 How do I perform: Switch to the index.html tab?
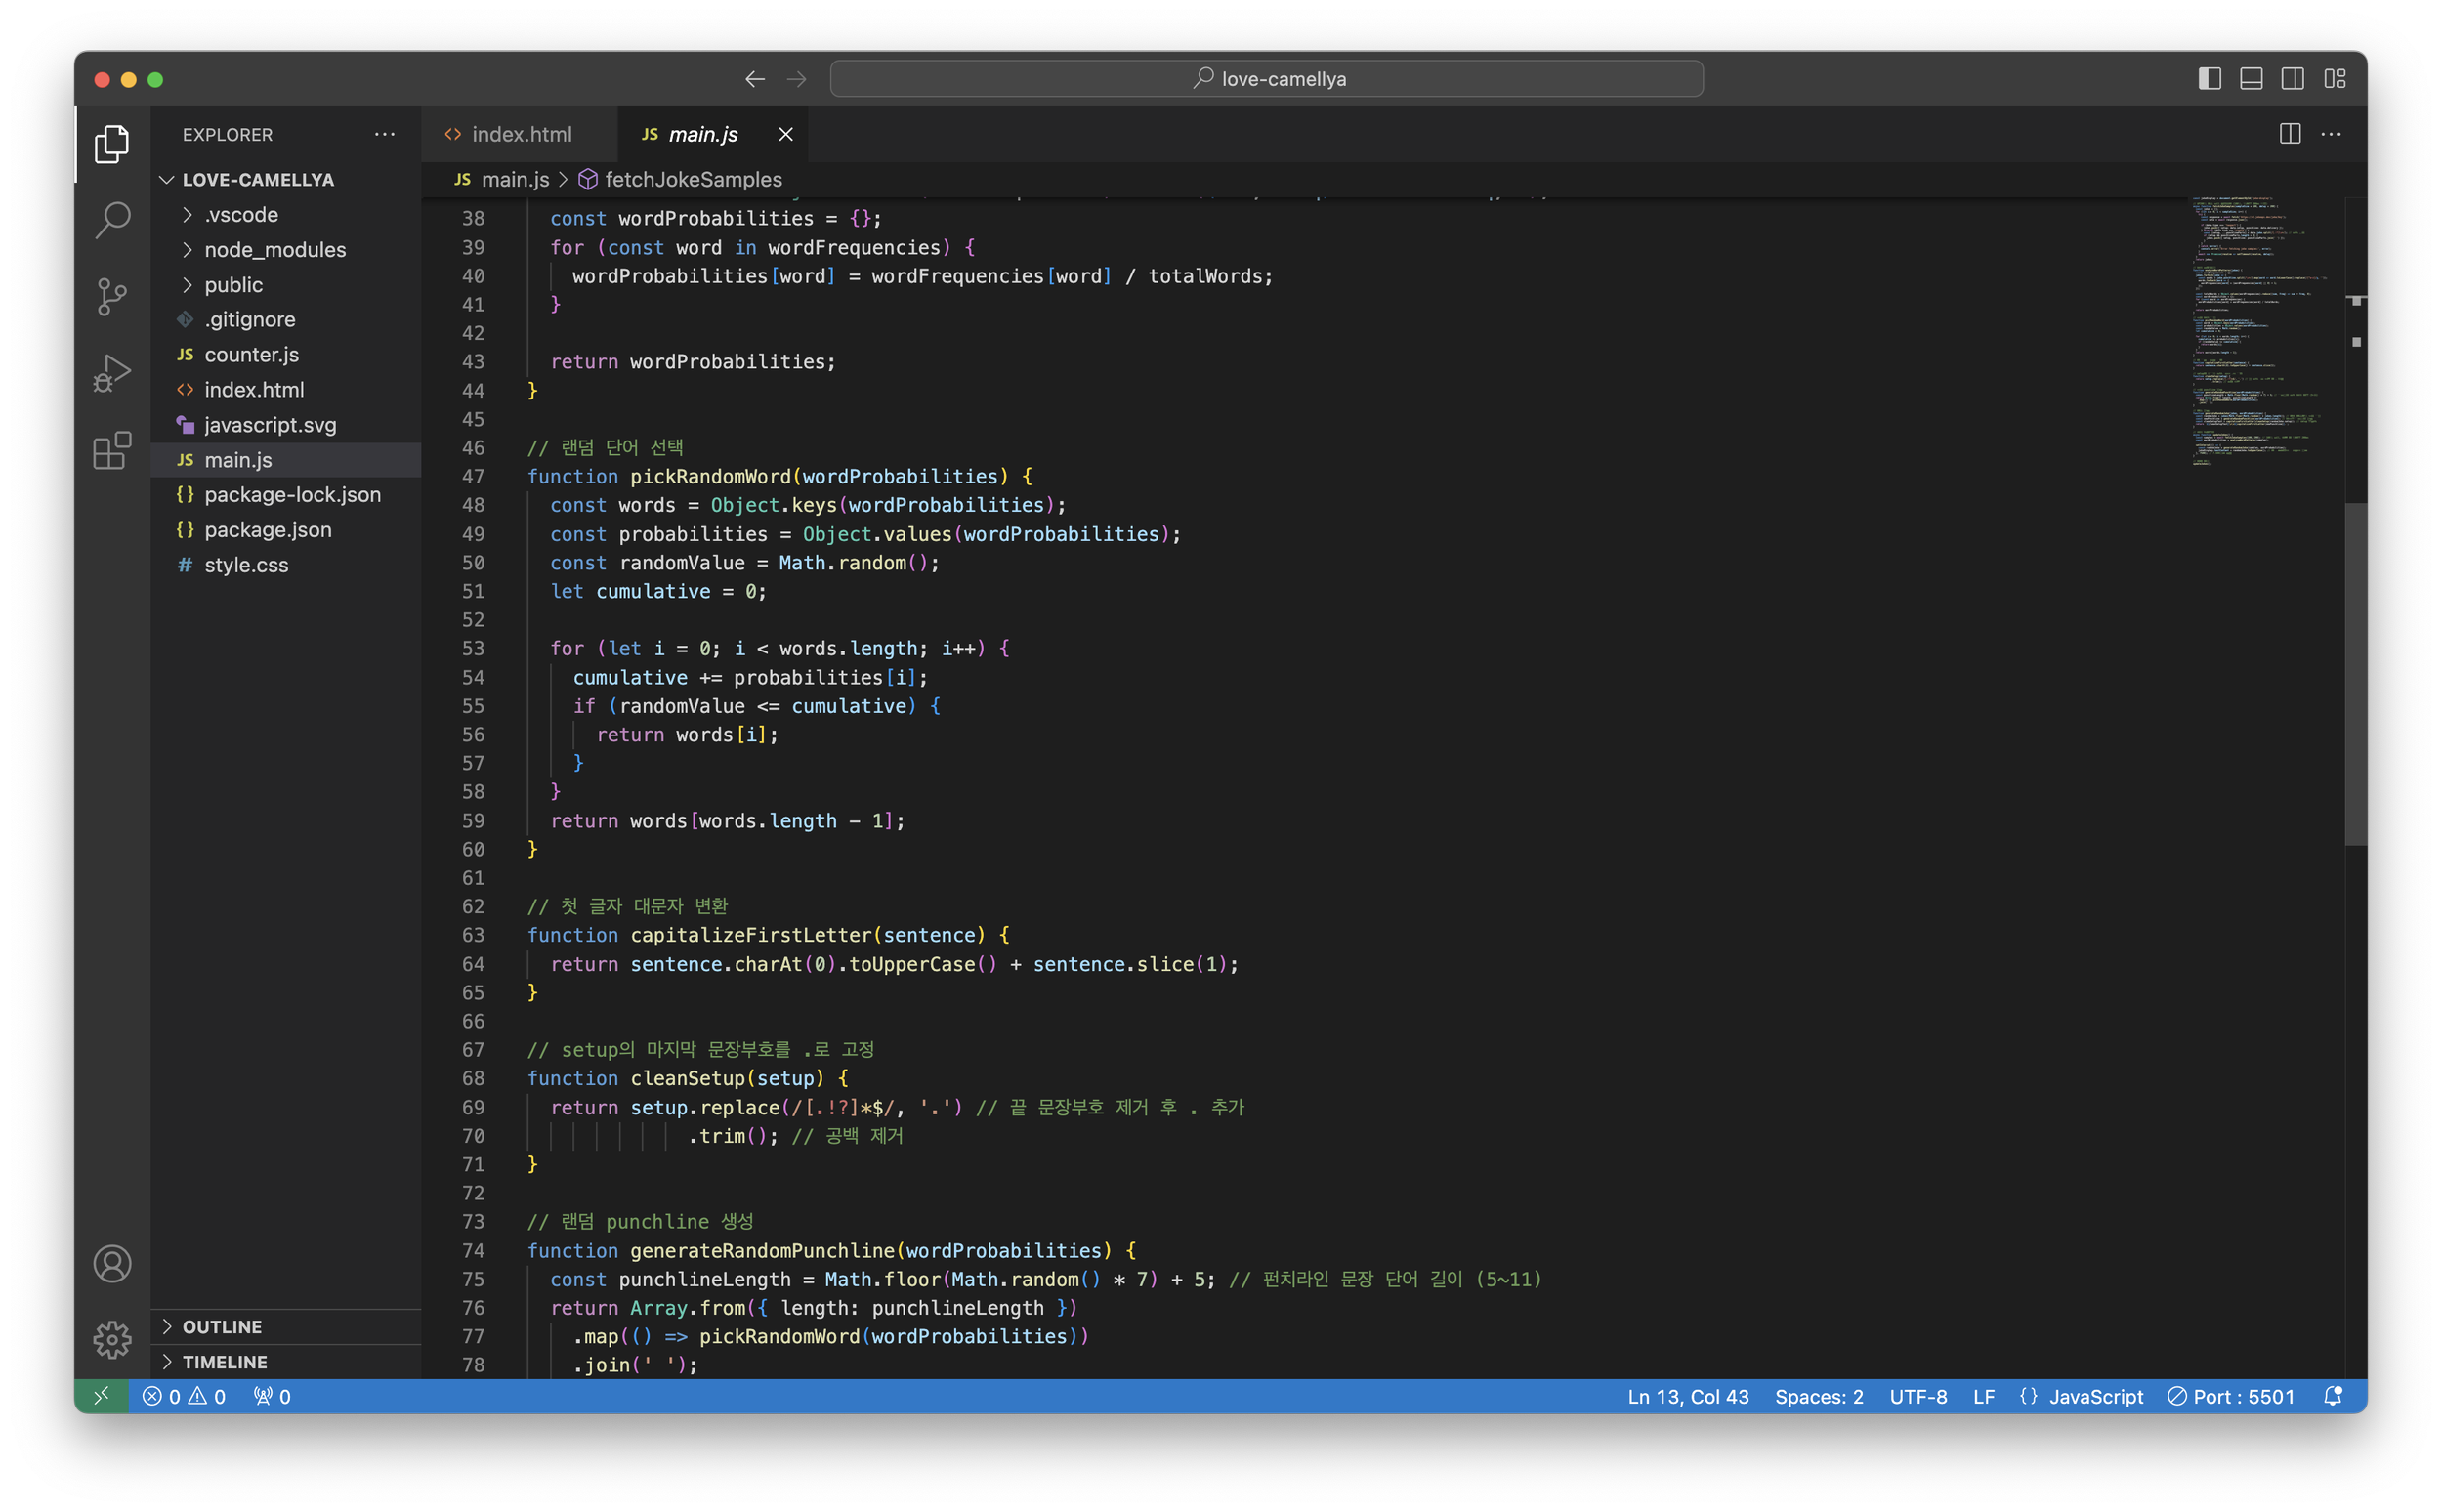pyautogui.click(x=520, y=134)
